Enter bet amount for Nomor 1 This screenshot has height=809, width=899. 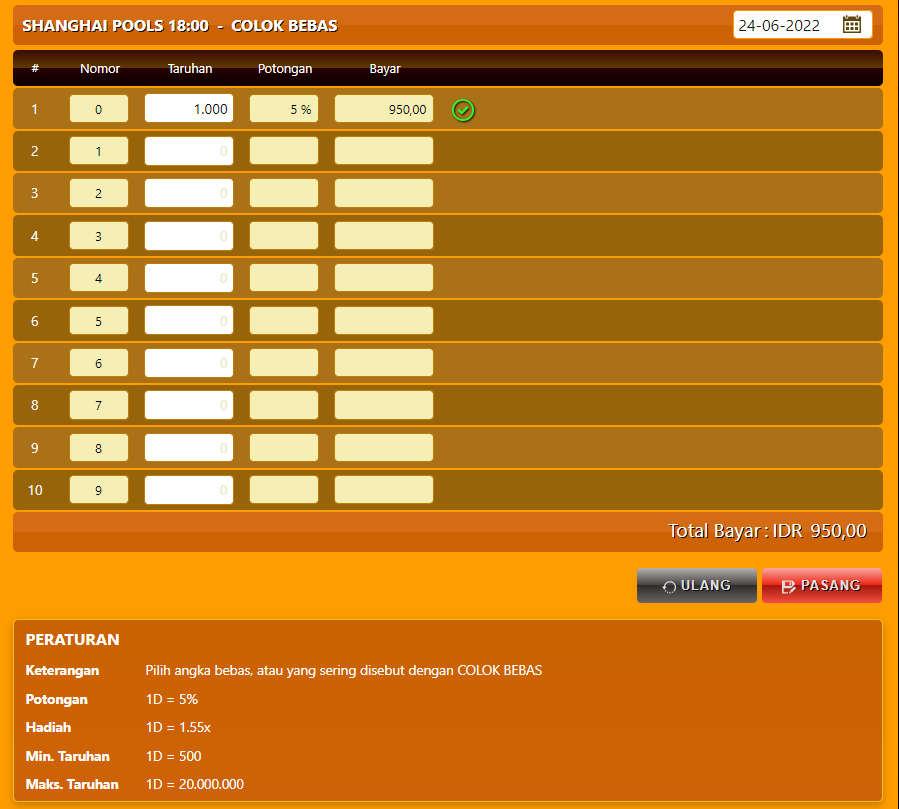coord(189,151)
